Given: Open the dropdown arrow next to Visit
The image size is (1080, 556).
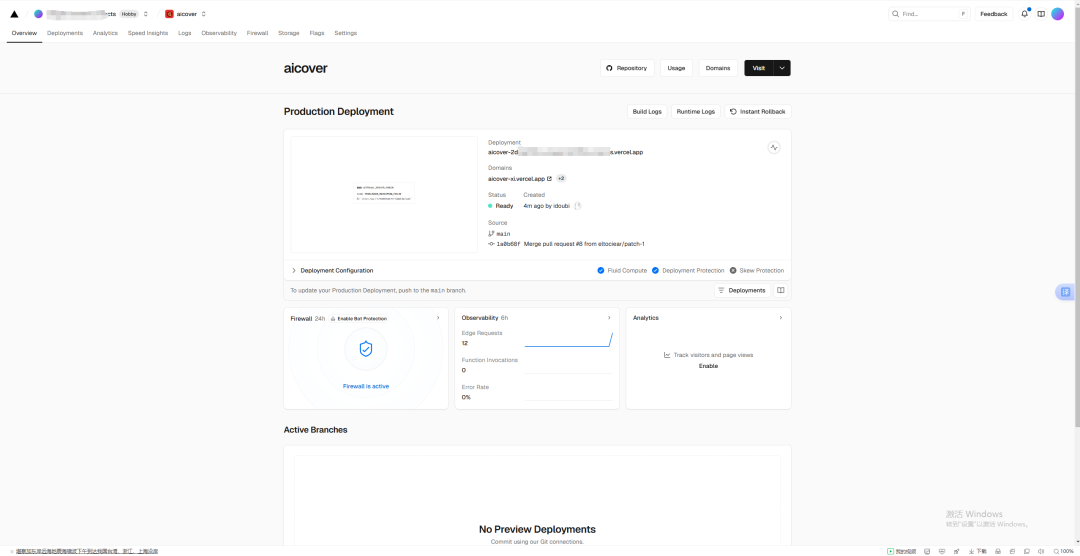Looking at the screenshot, I should 782,68.
